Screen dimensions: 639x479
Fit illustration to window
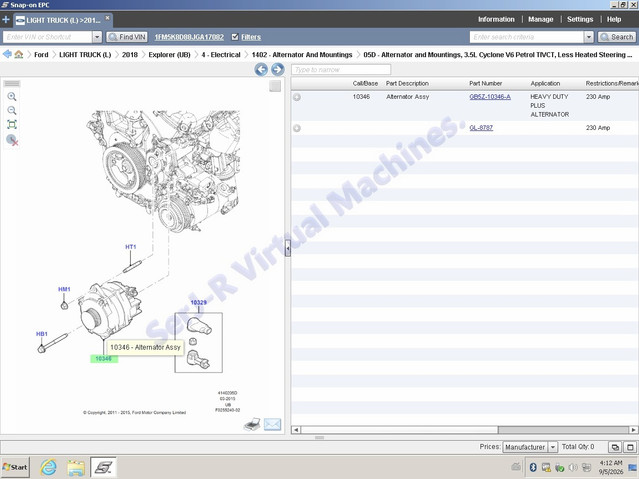[12, 125]
